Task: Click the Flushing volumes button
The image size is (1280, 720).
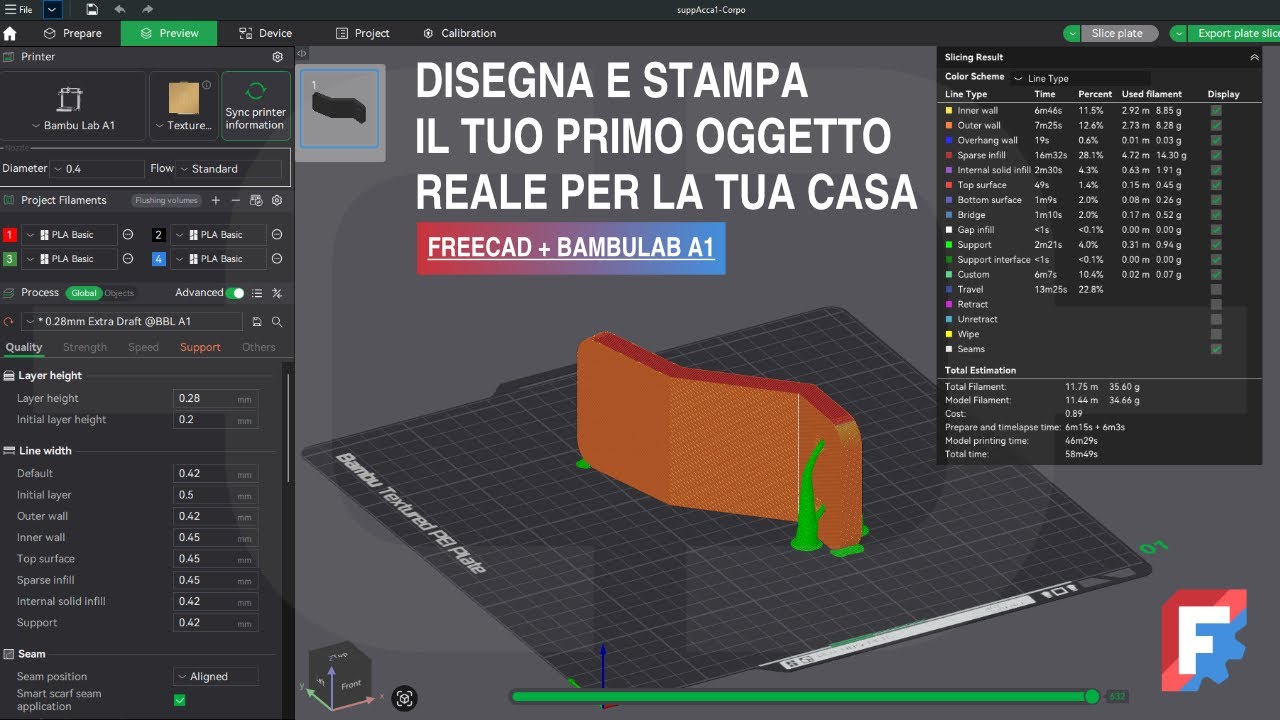Action: [166, 201]
